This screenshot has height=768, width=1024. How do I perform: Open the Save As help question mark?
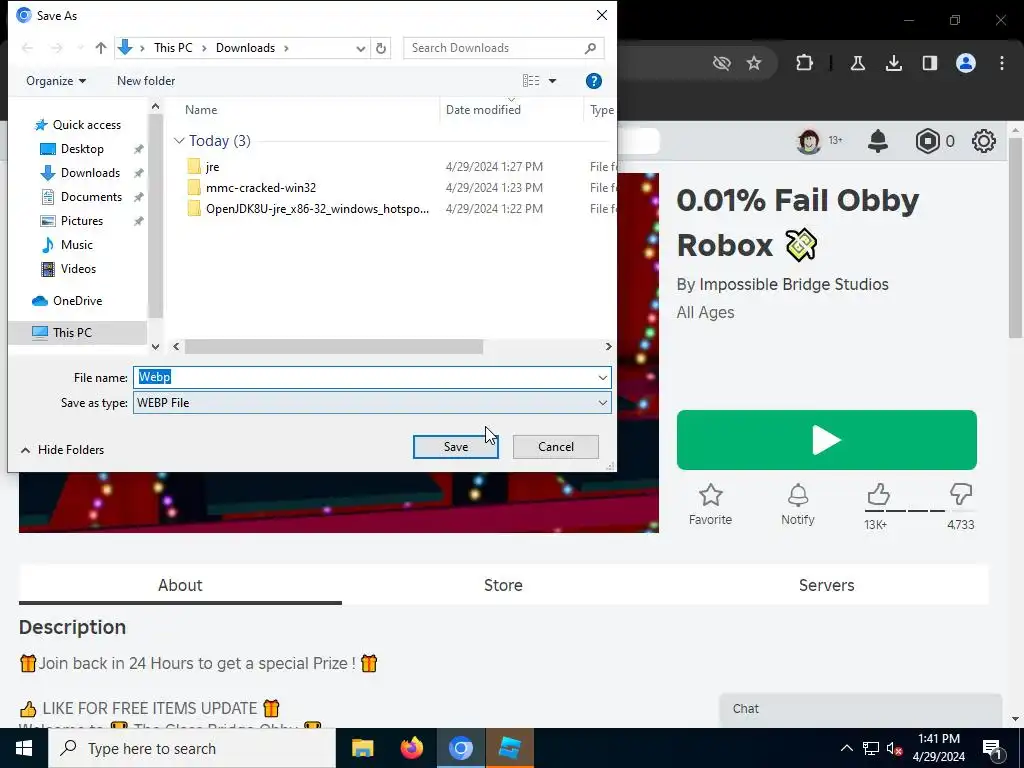tap(593, 81)
